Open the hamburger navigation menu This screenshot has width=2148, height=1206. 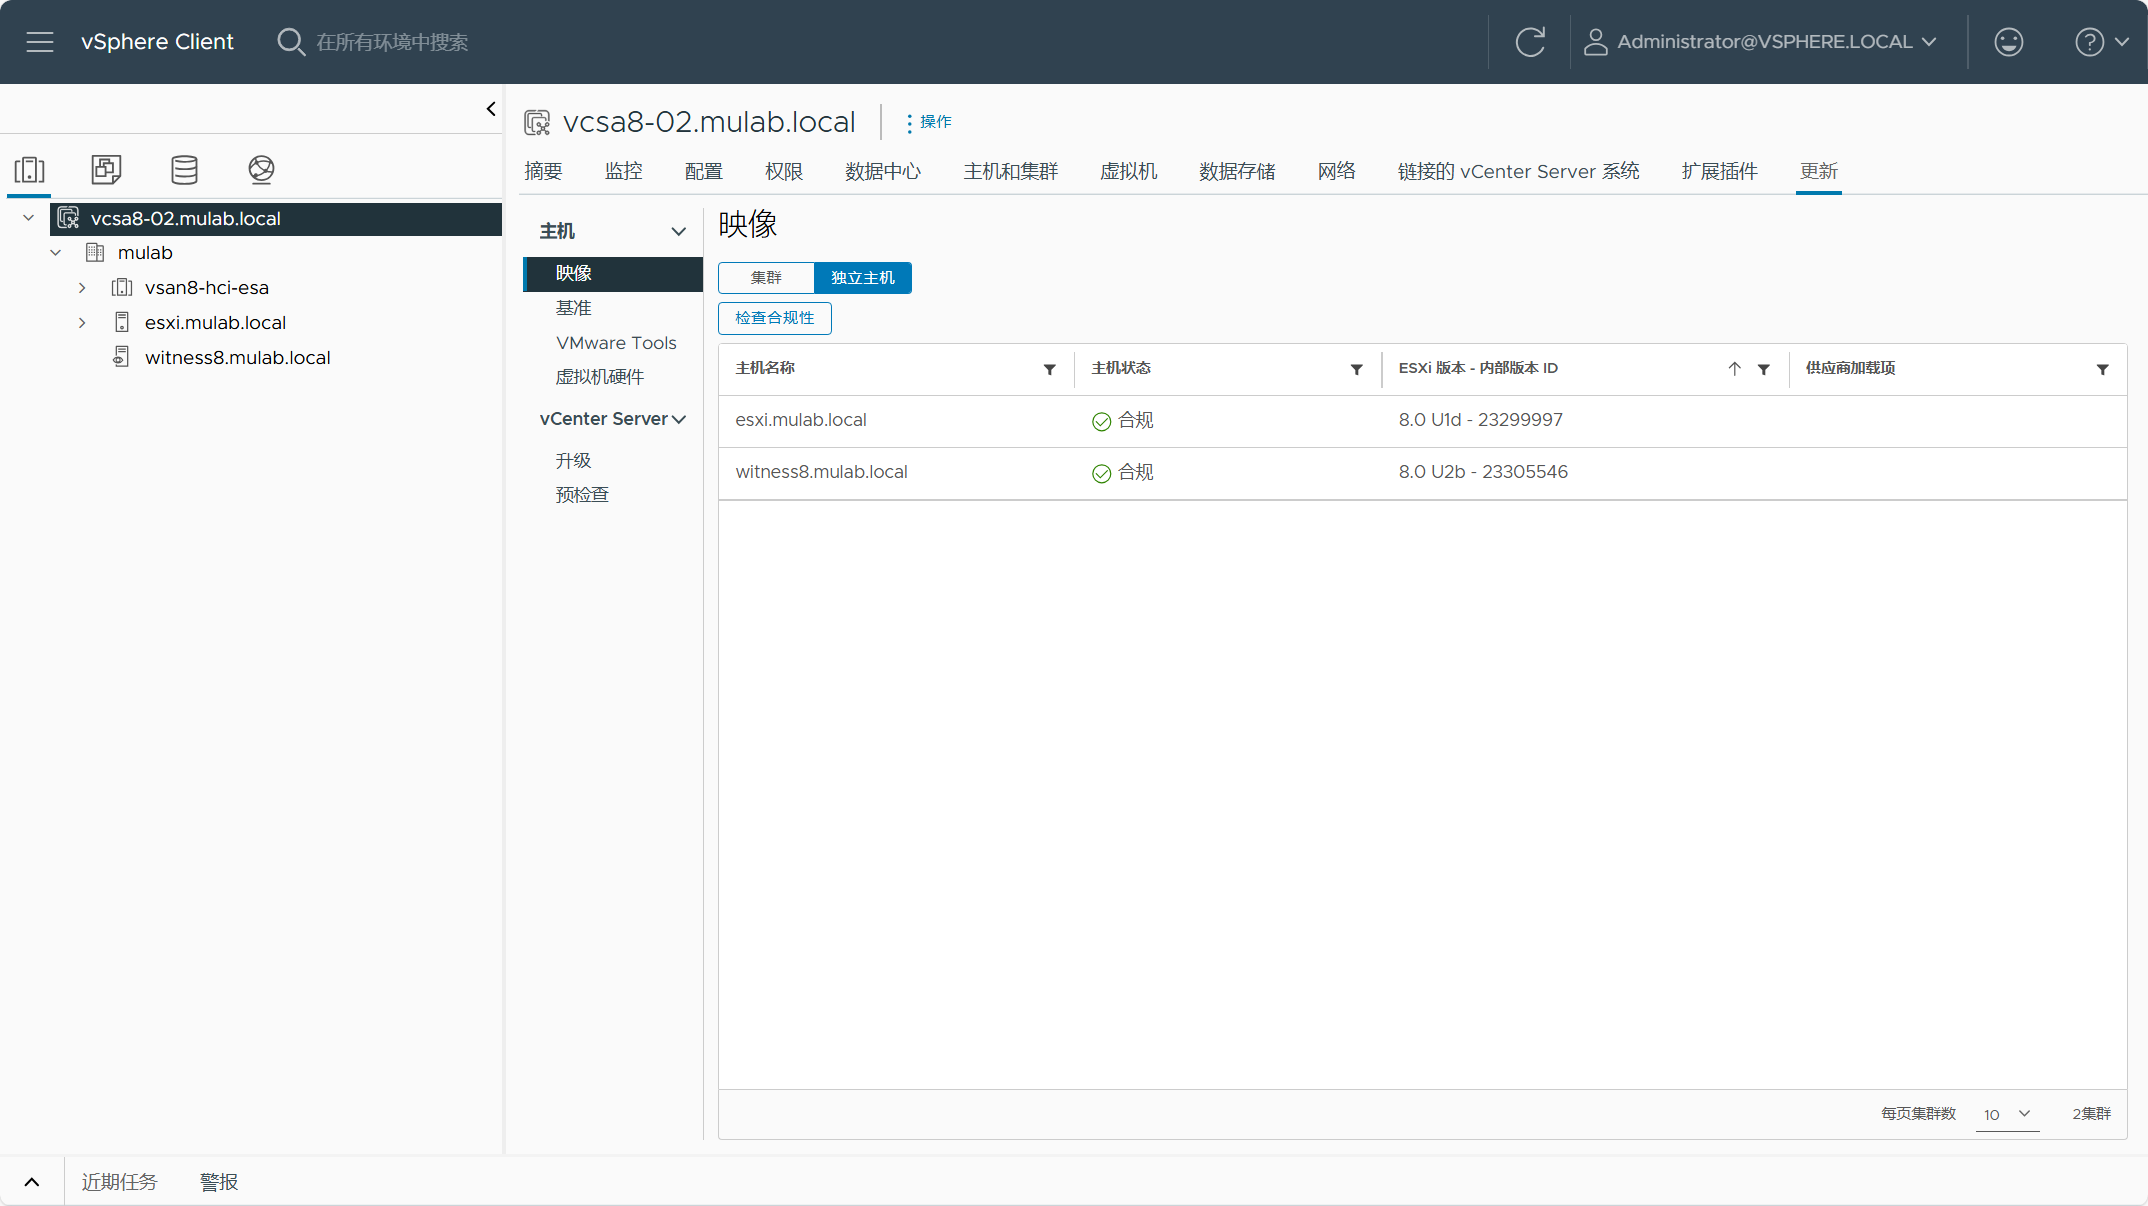[40, 42]
